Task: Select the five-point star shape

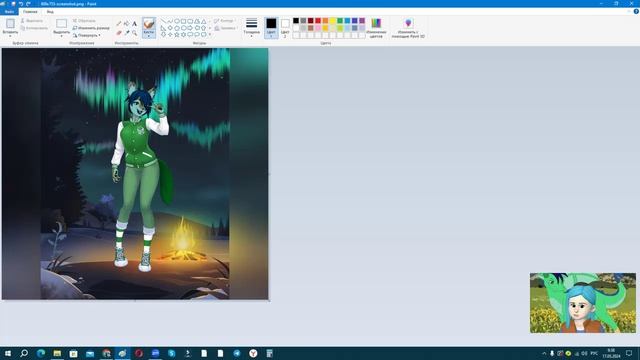Action: (177, 35)
